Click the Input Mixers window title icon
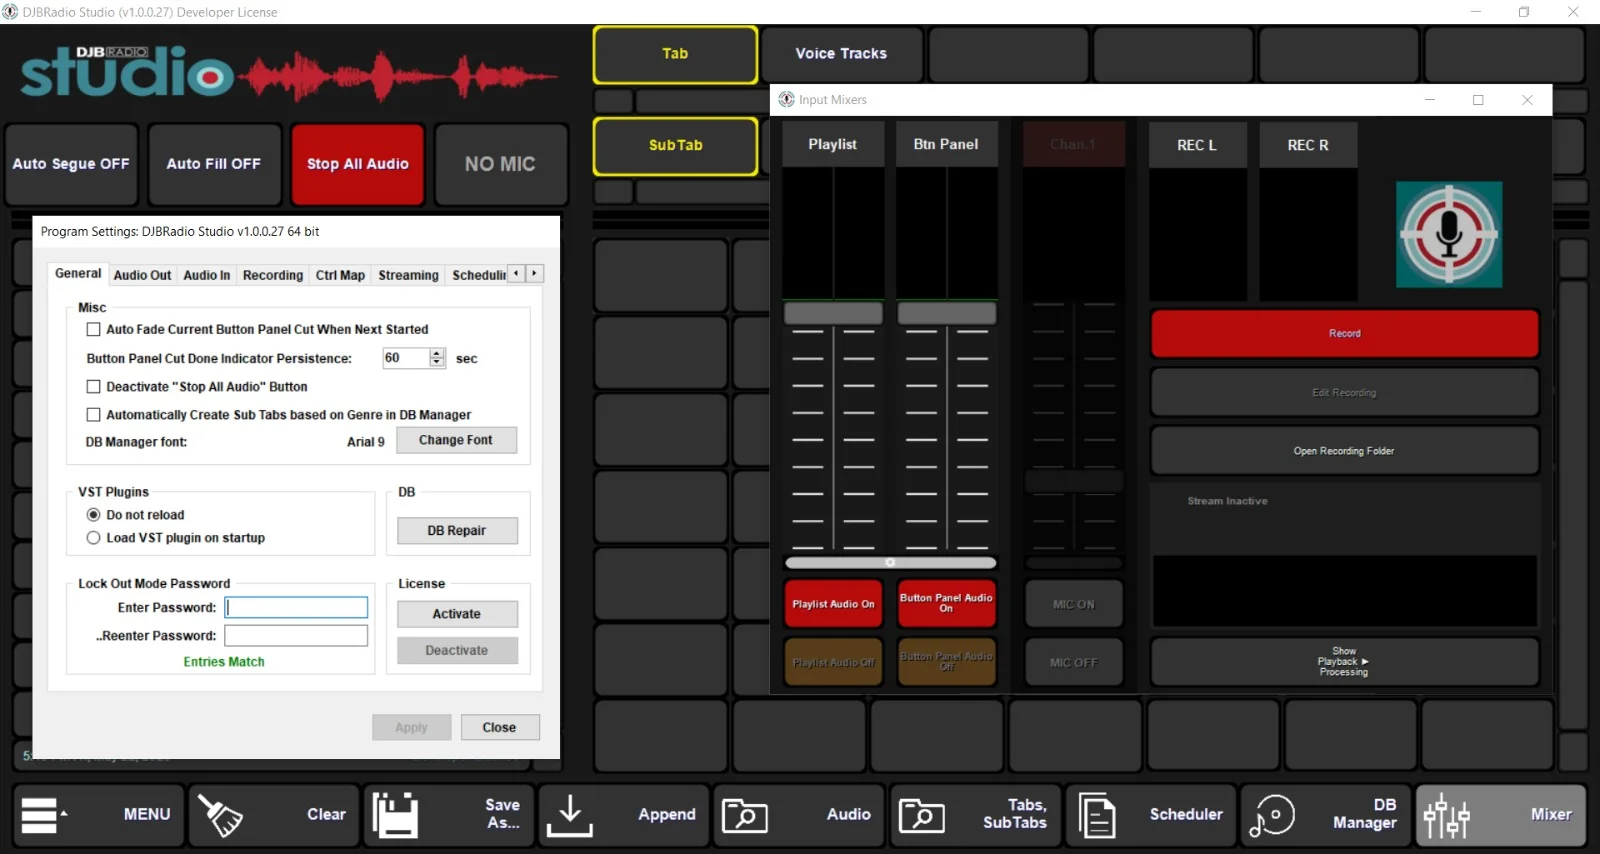Image resolution: width=1600 pixels, height=854 pixels. (787, 99)
